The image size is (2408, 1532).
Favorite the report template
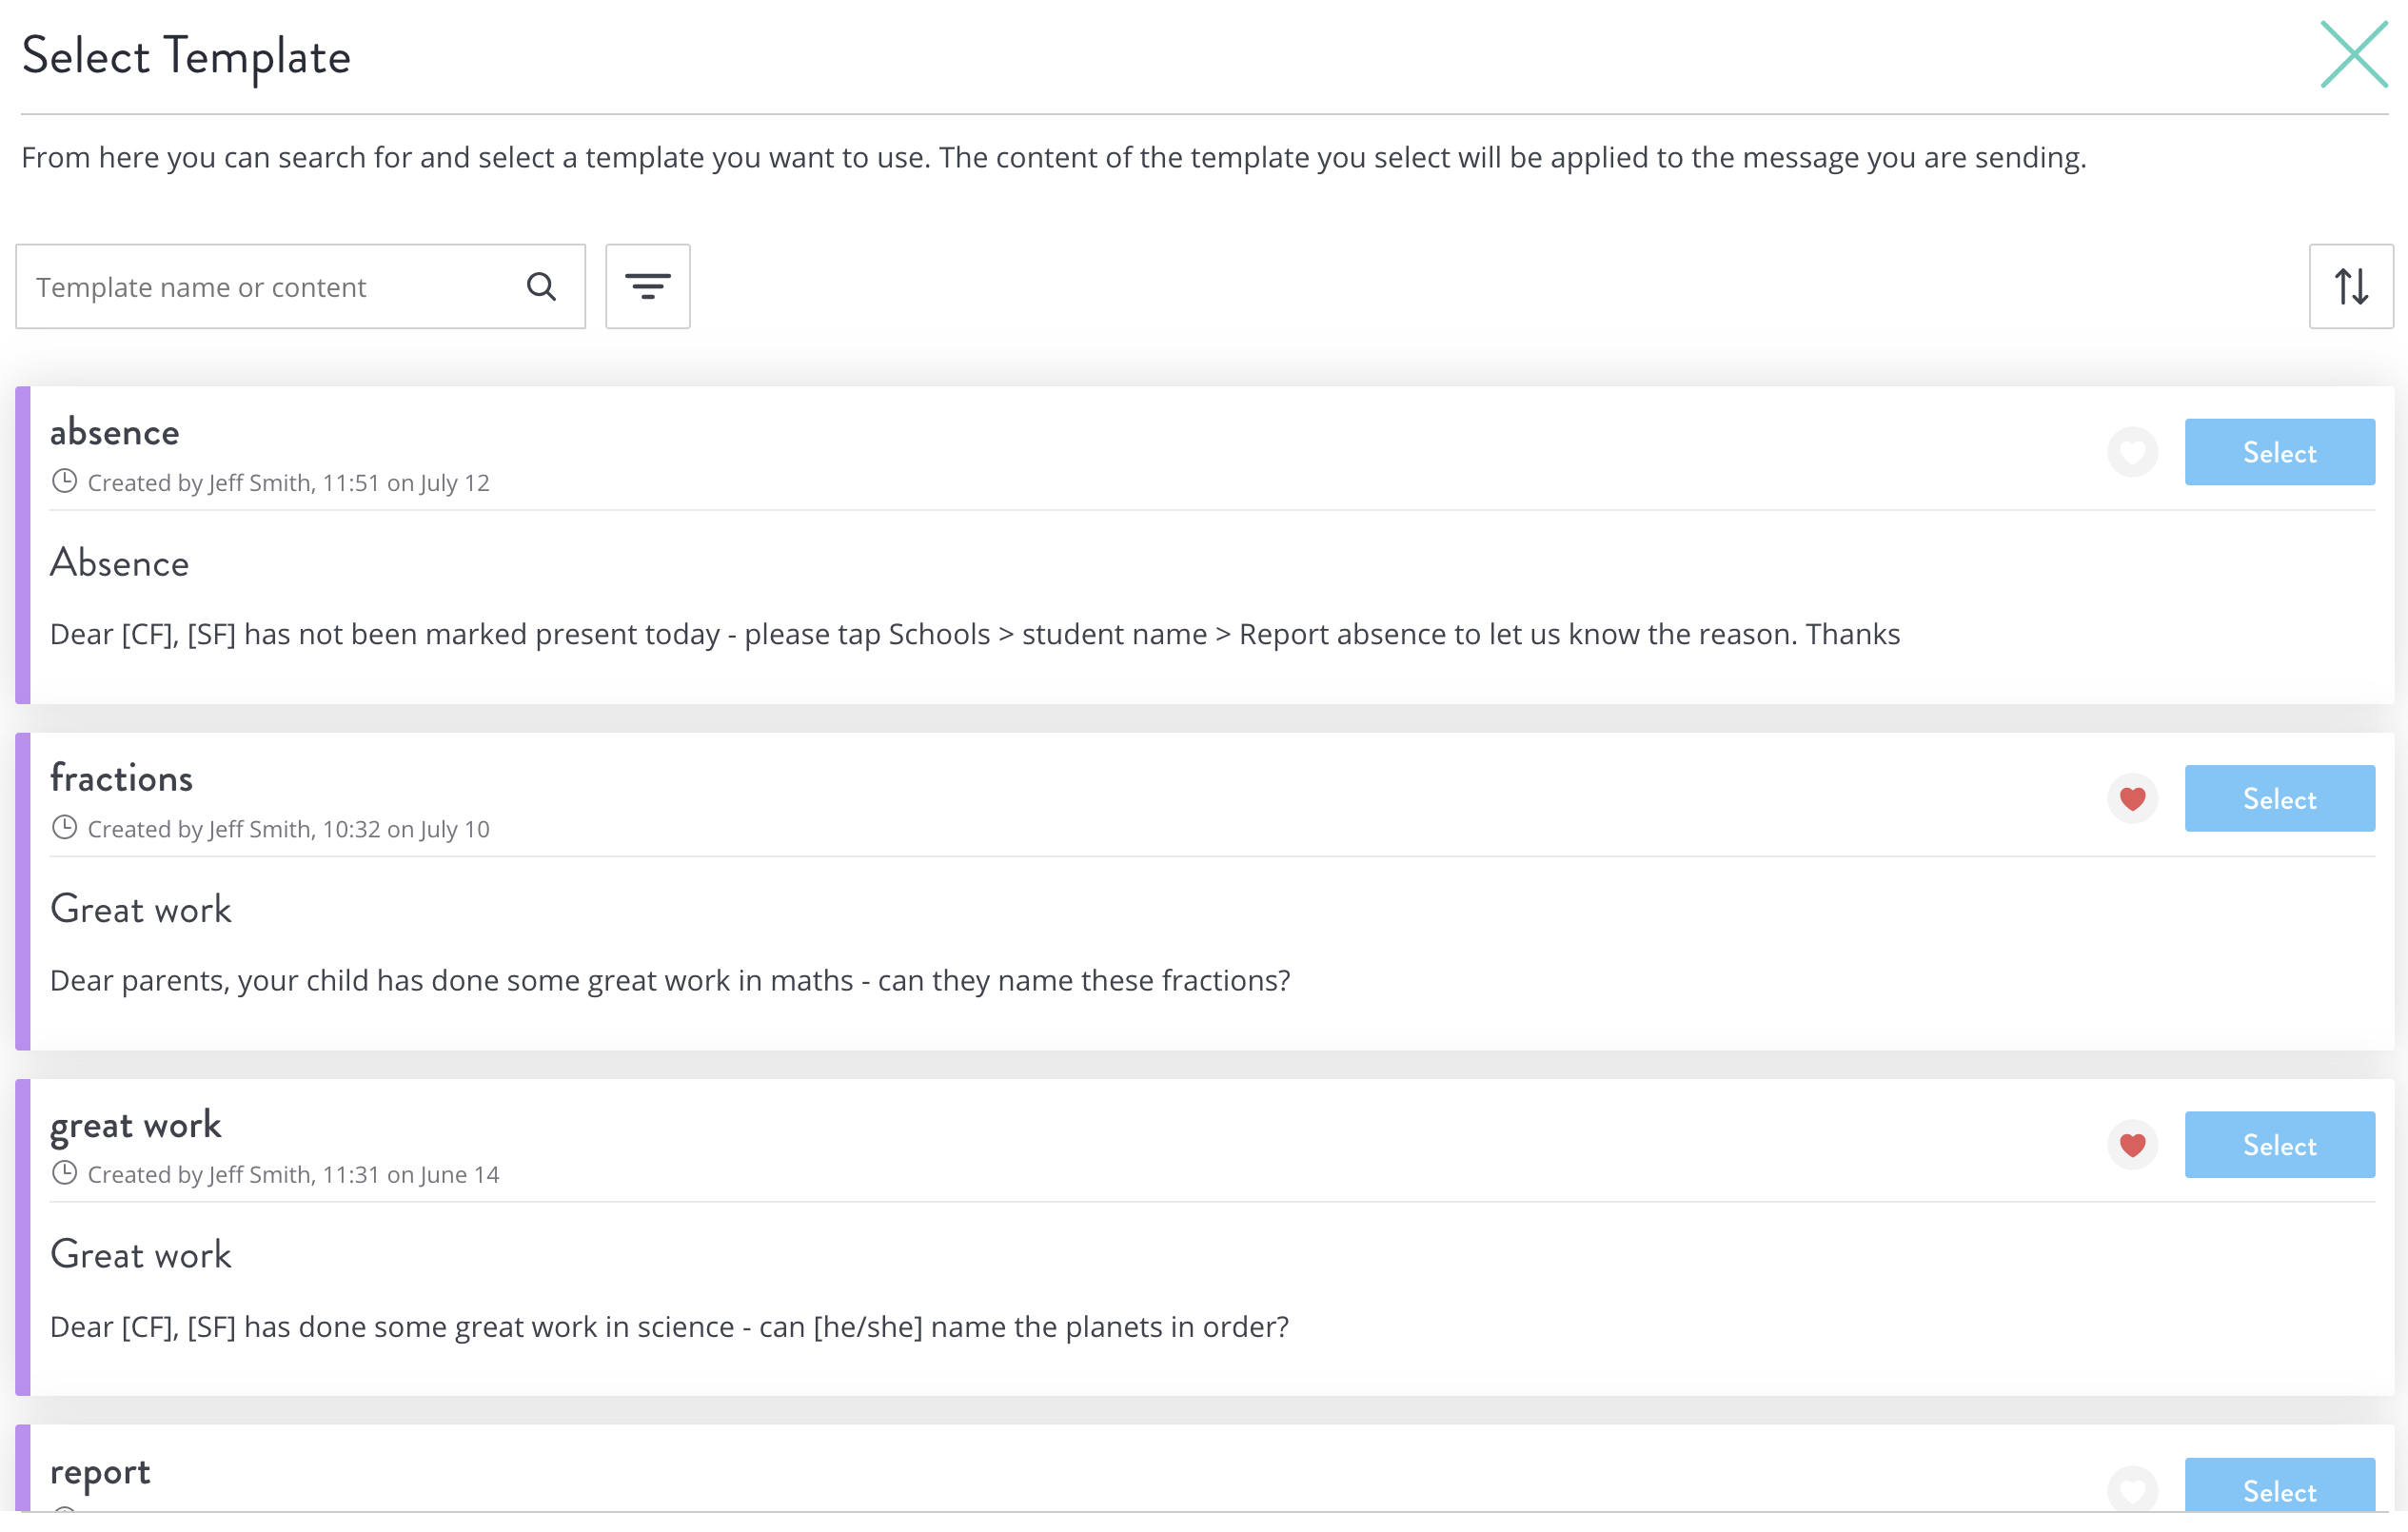[x=2132, y=1491]
